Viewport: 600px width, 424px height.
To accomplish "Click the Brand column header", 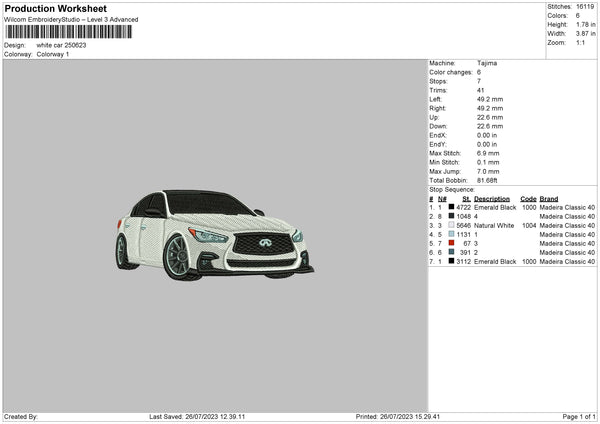I will (x=548, y=198).
